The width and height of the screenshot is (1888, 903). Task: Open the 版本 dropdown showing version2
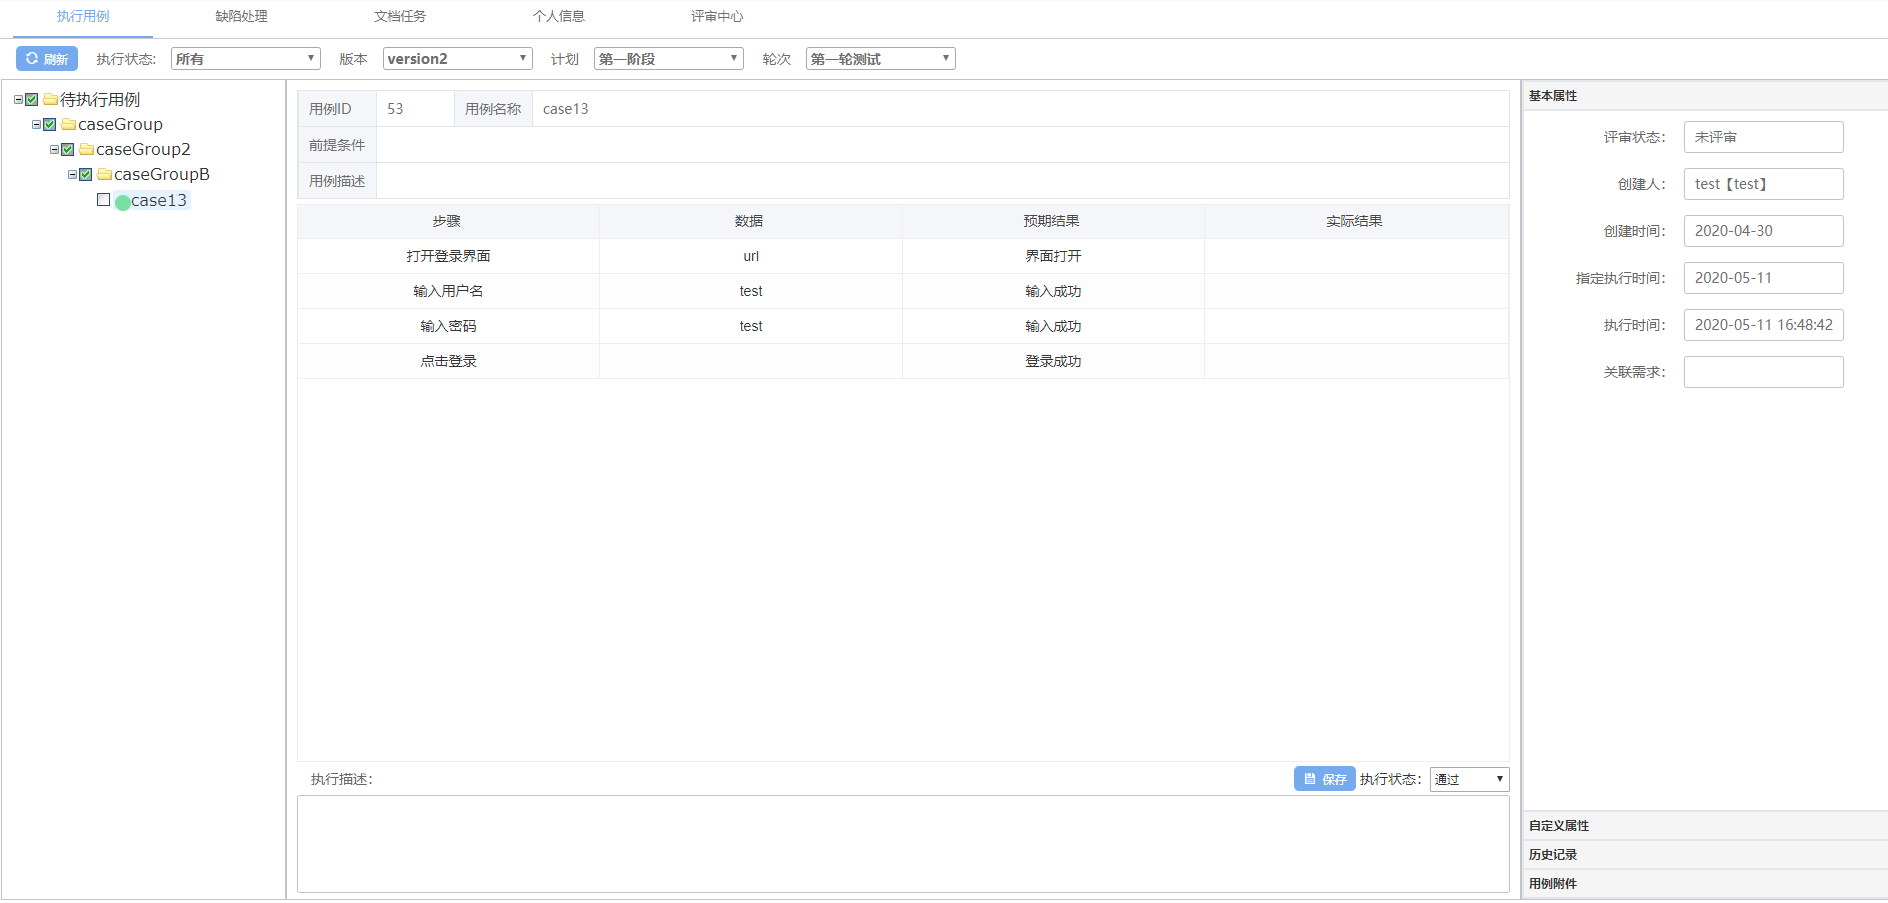coord(457,58)
